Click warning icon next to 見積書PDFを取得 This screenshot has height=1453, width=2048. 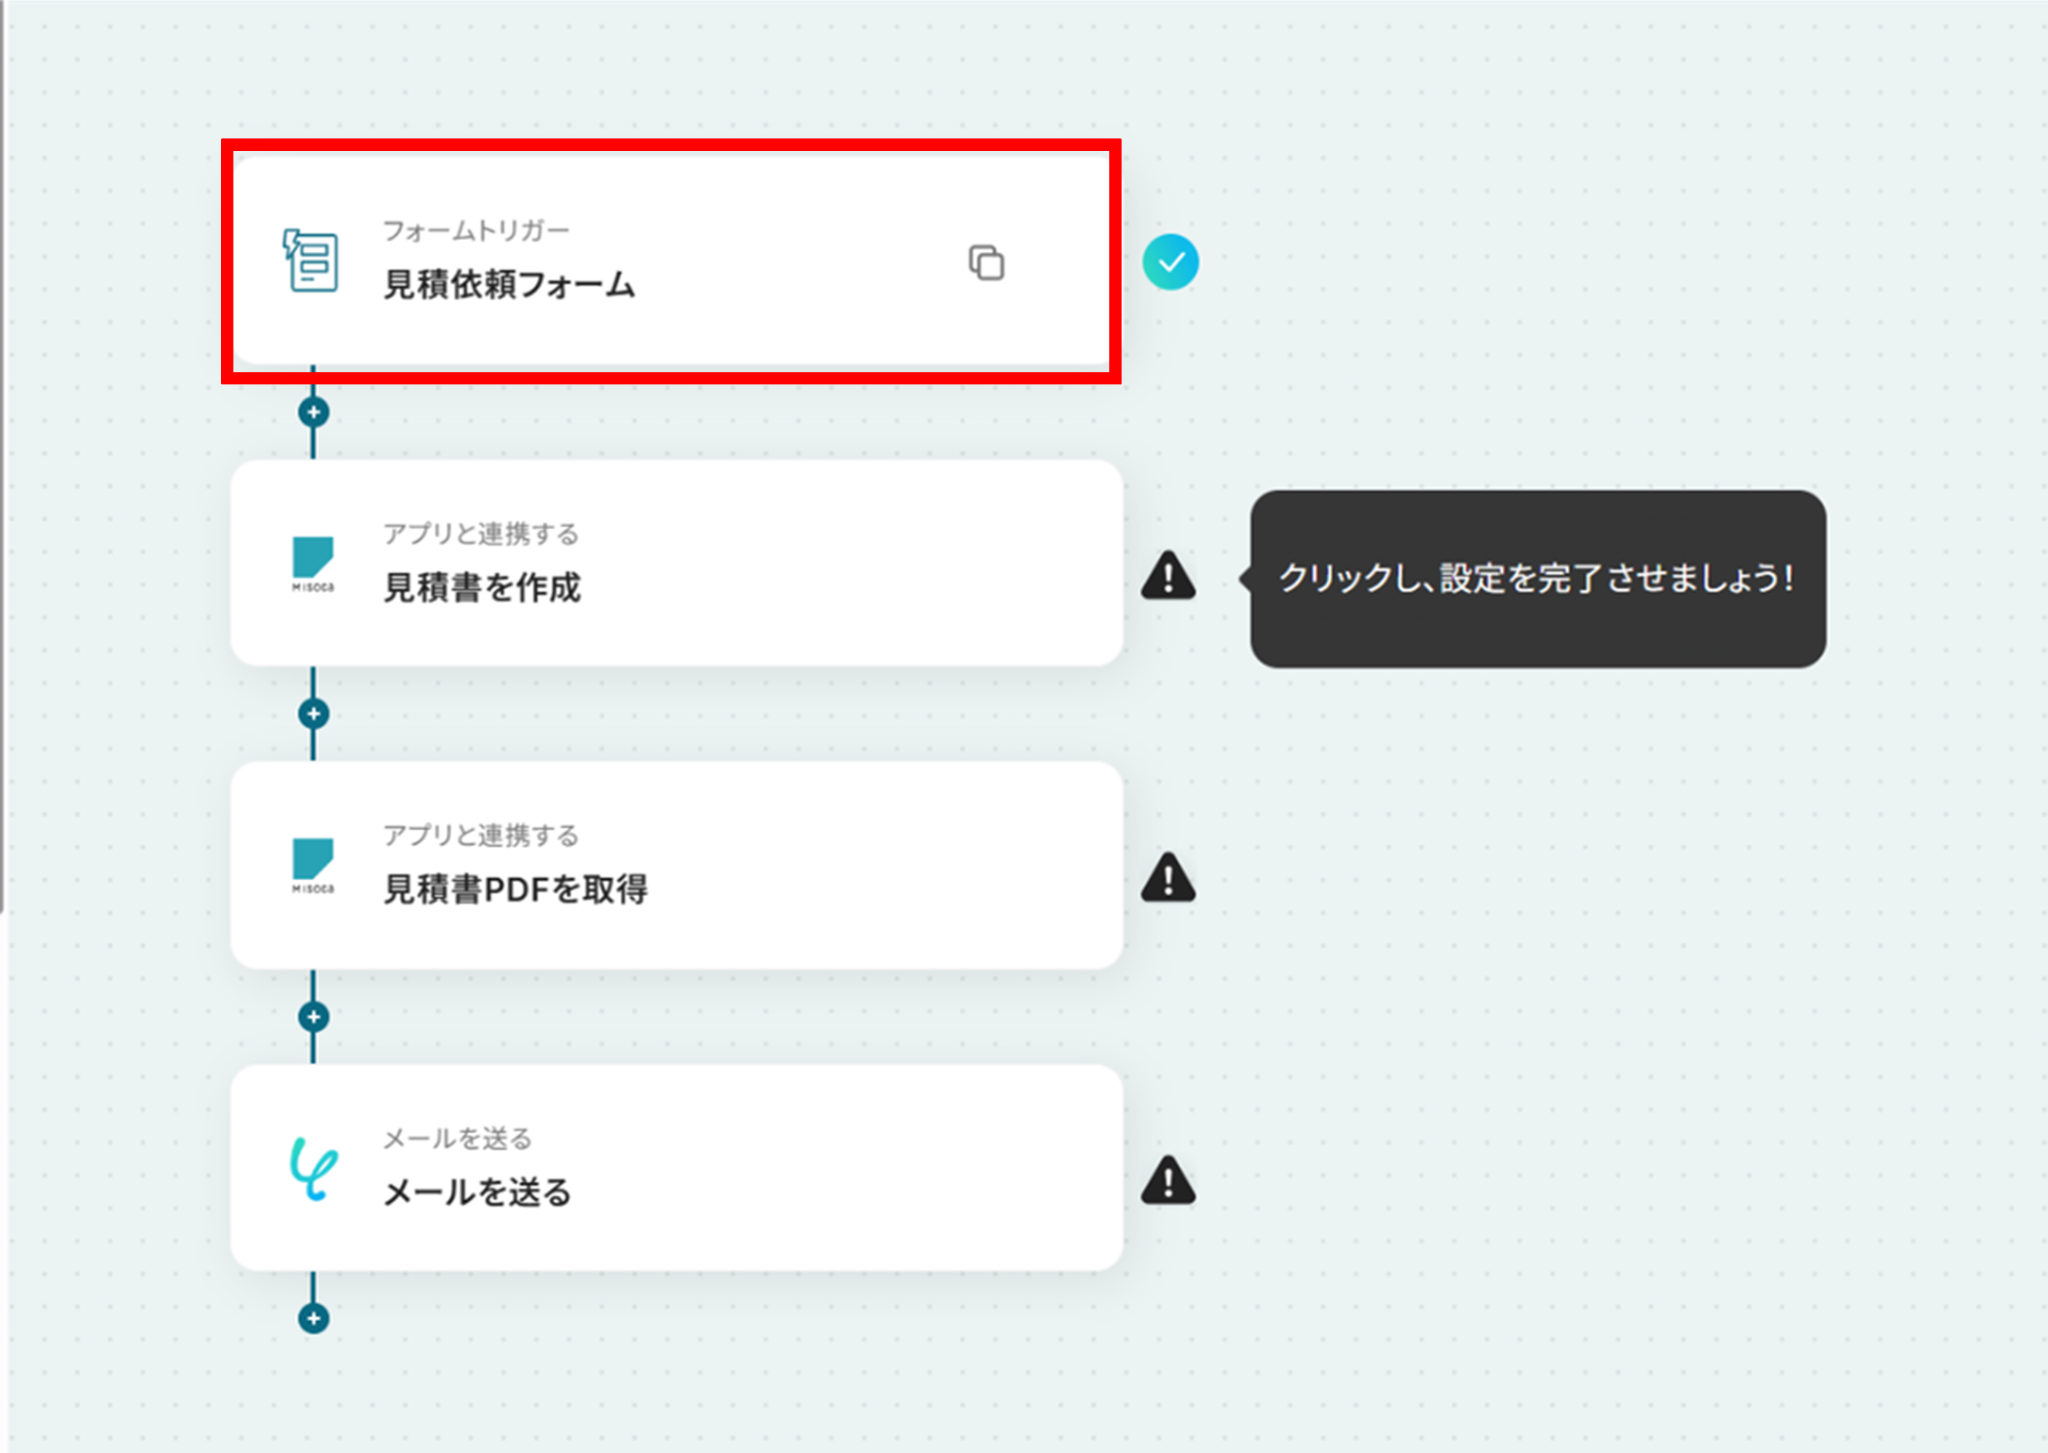coord(1168,878)
